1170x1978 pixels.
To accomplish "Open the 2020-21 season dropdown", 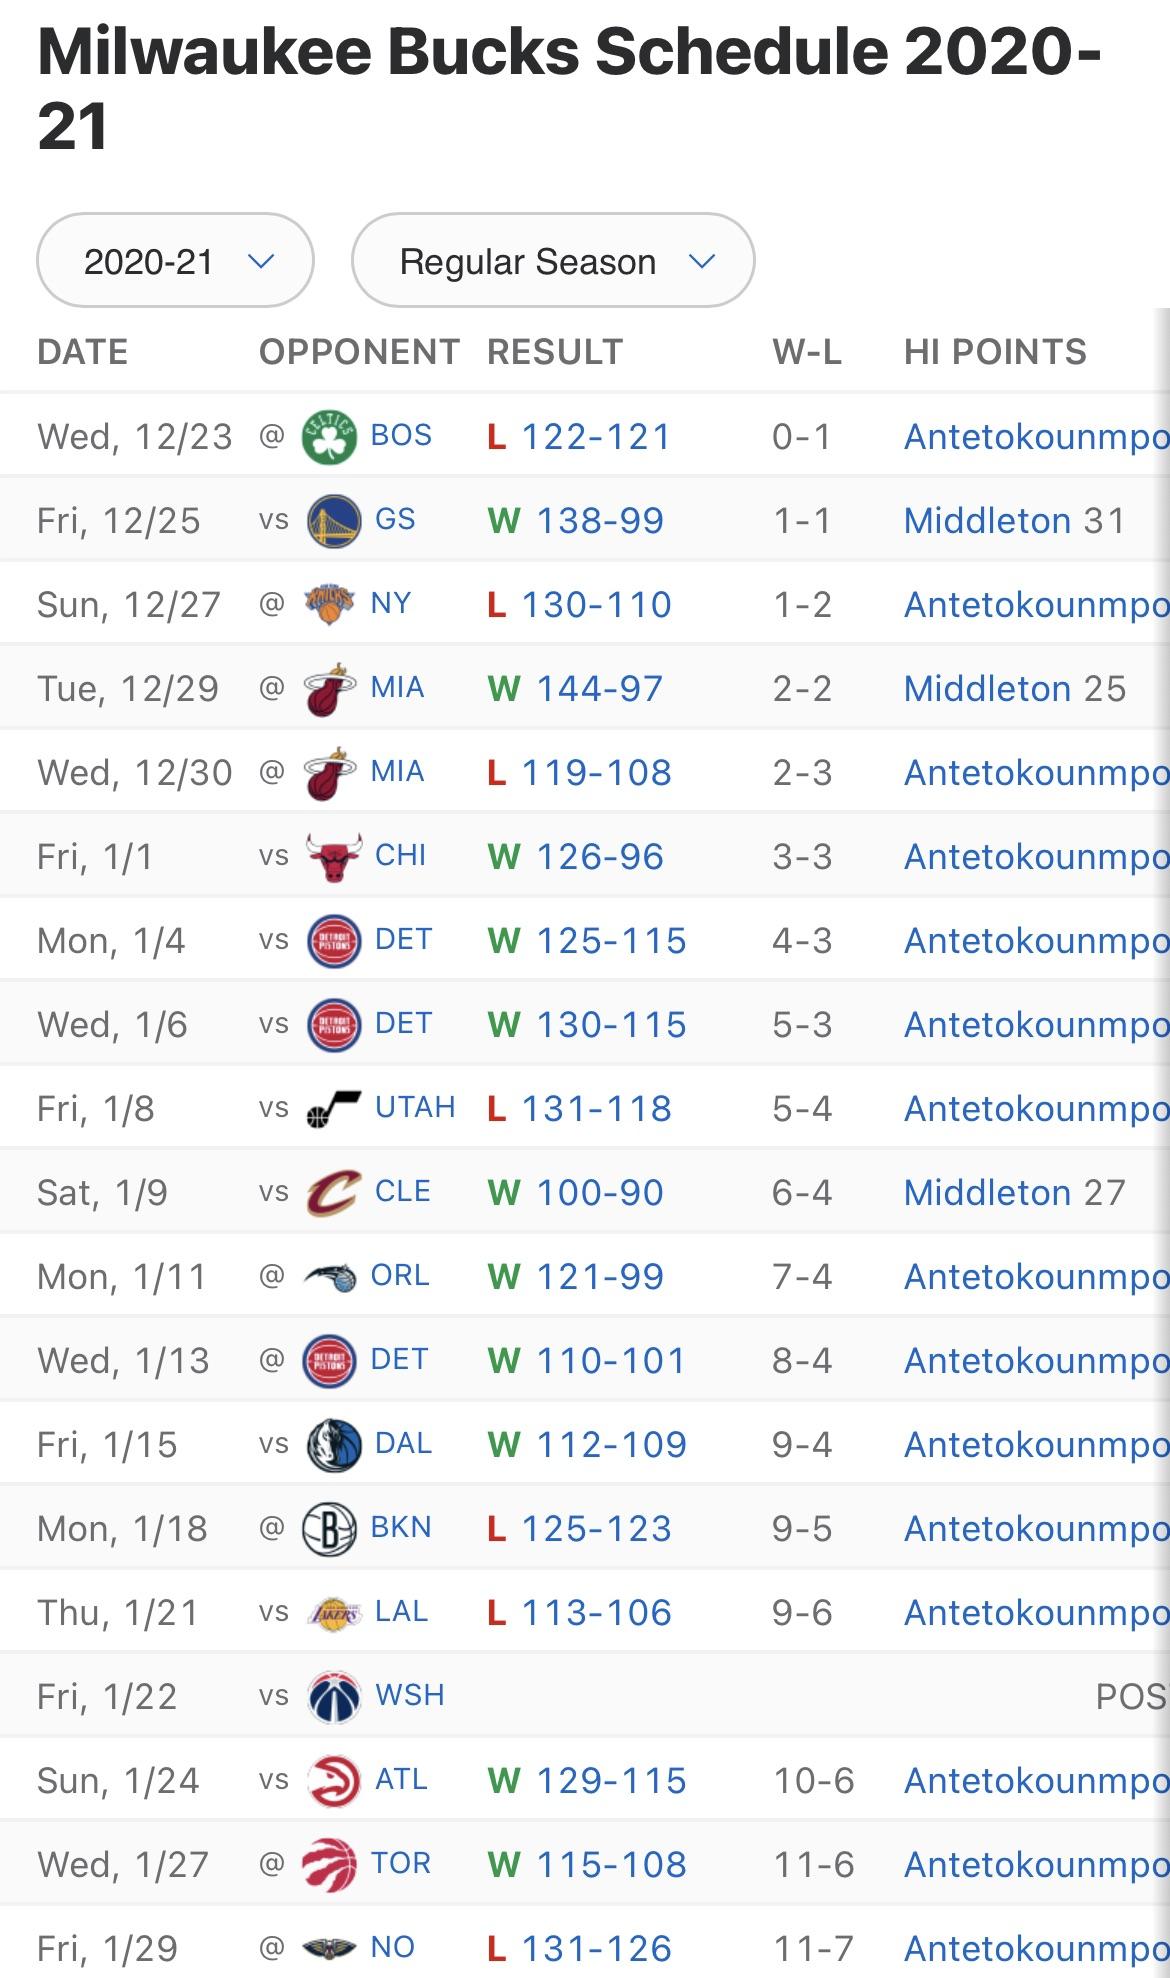I will point(175,261).
